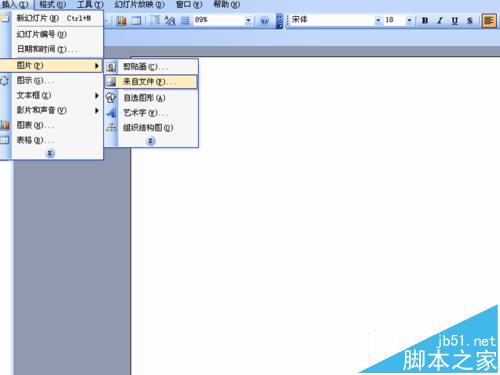The height and width of the screenshot is (375, 500).
Task: Choose 来自文件(F)... picture from file
Action: 151,82
